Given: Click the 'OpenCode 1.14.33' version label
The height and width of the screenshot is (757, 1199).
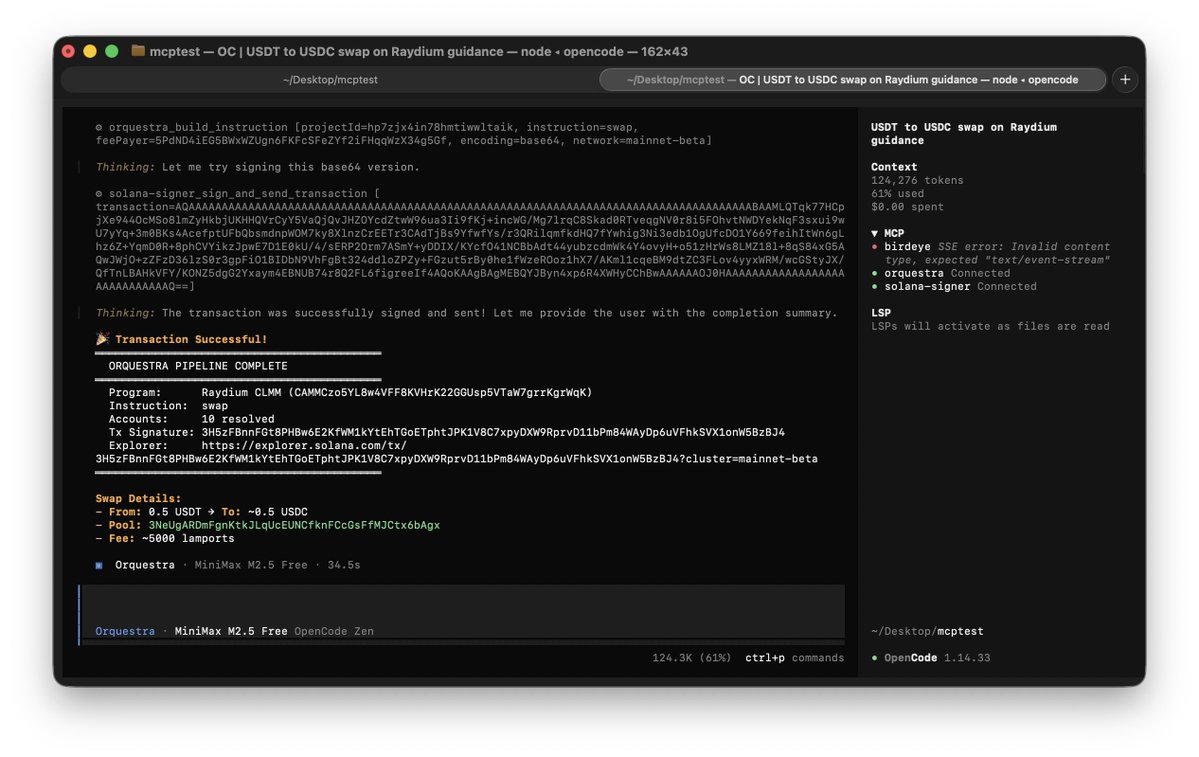Looking at the screenshot, I should 937,658.
